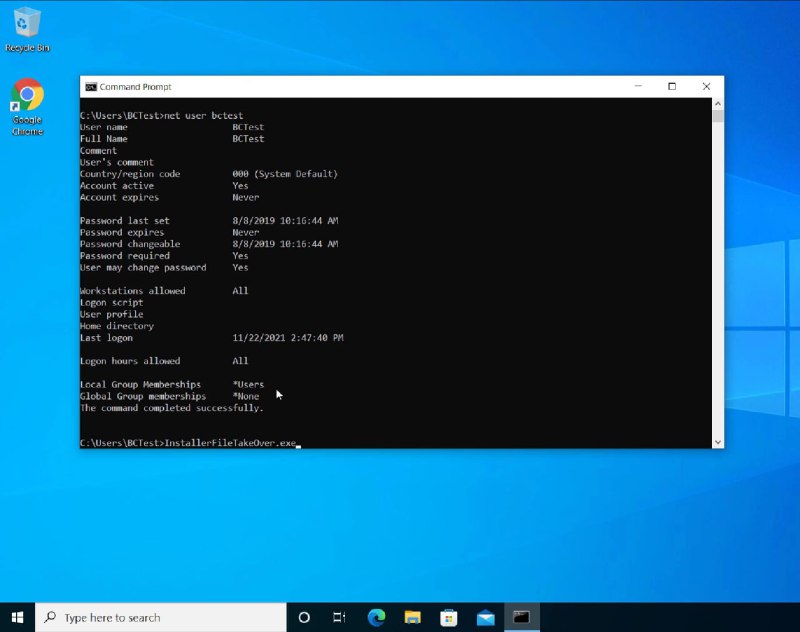
Task: Open Microsoft Edge from the taskbar
Action: tap(376, 618)
